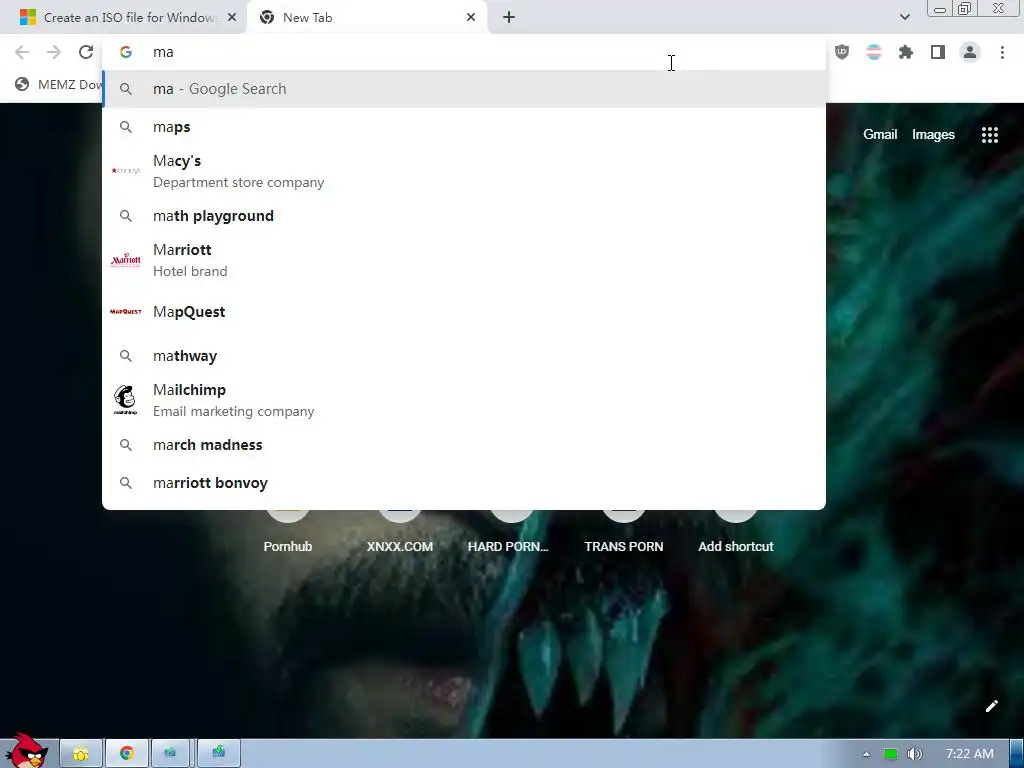Open the Angry Birds start button
1024x768 pixels.
[26, 751]
